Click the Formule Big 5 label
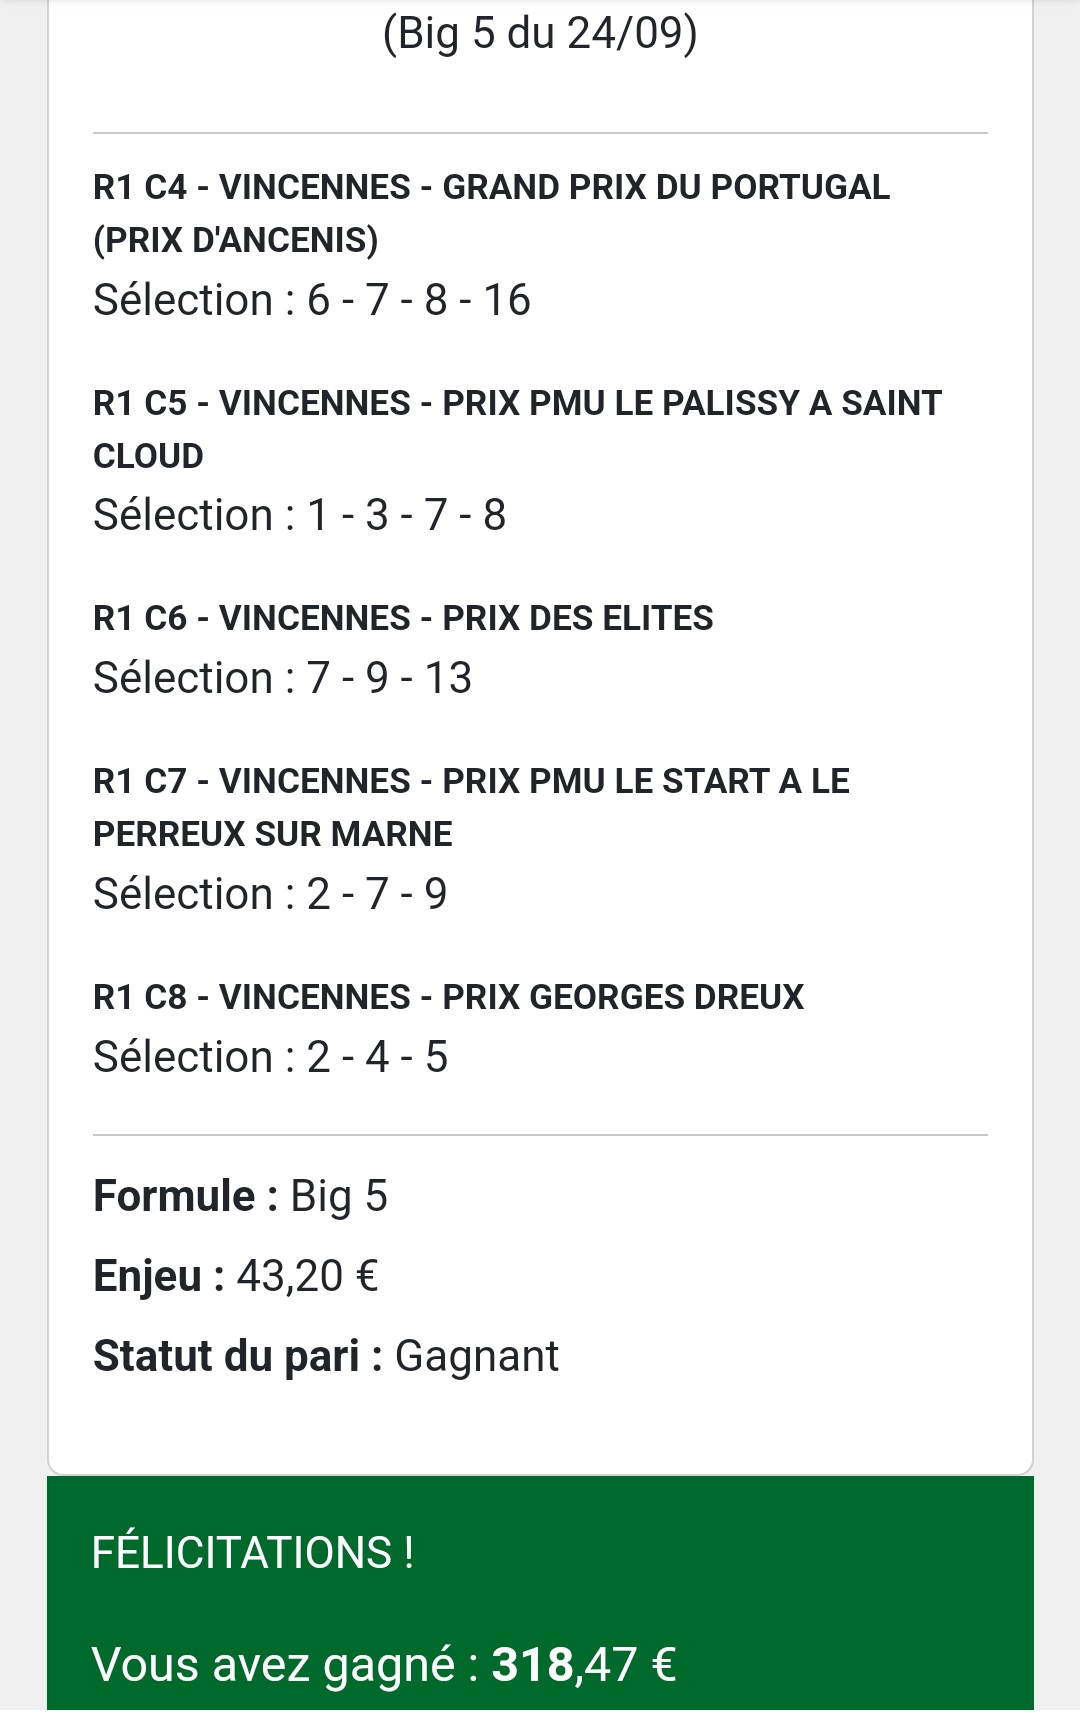The height and width of the screenshot is (1714, 1080). pos(240,1196)
